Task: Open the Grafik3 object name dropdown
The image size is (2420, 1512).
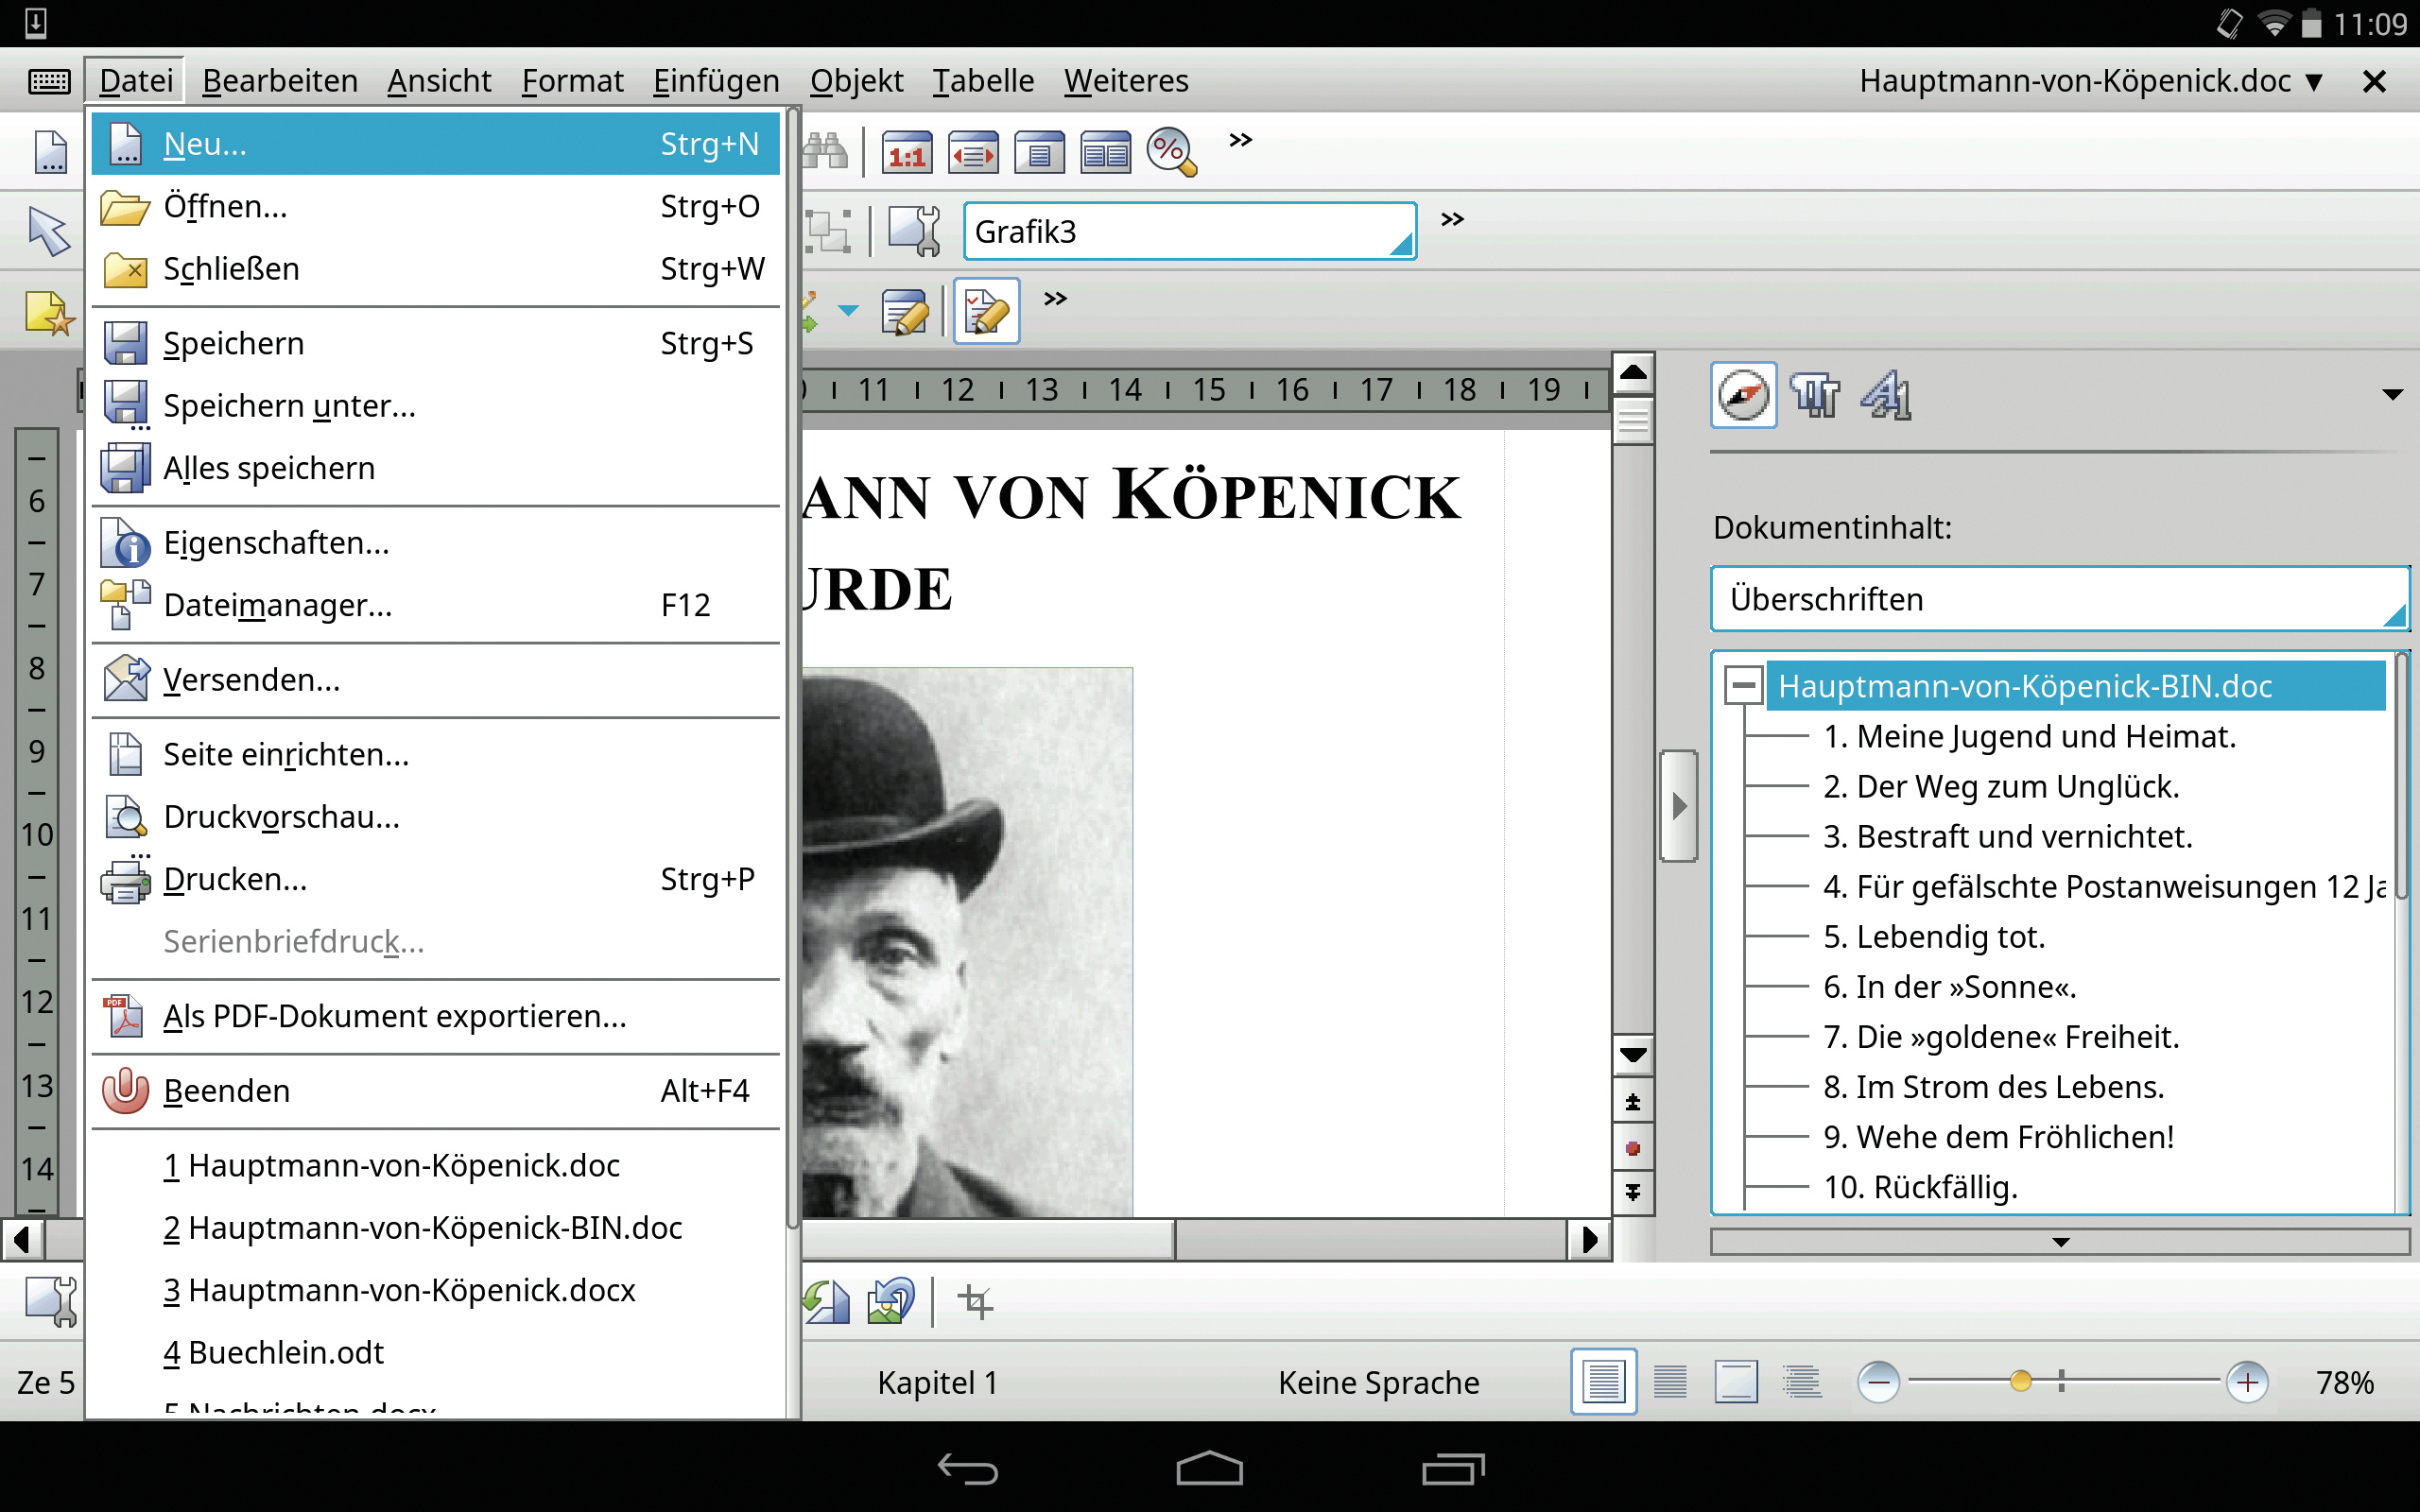Action: pos(1400,243)
